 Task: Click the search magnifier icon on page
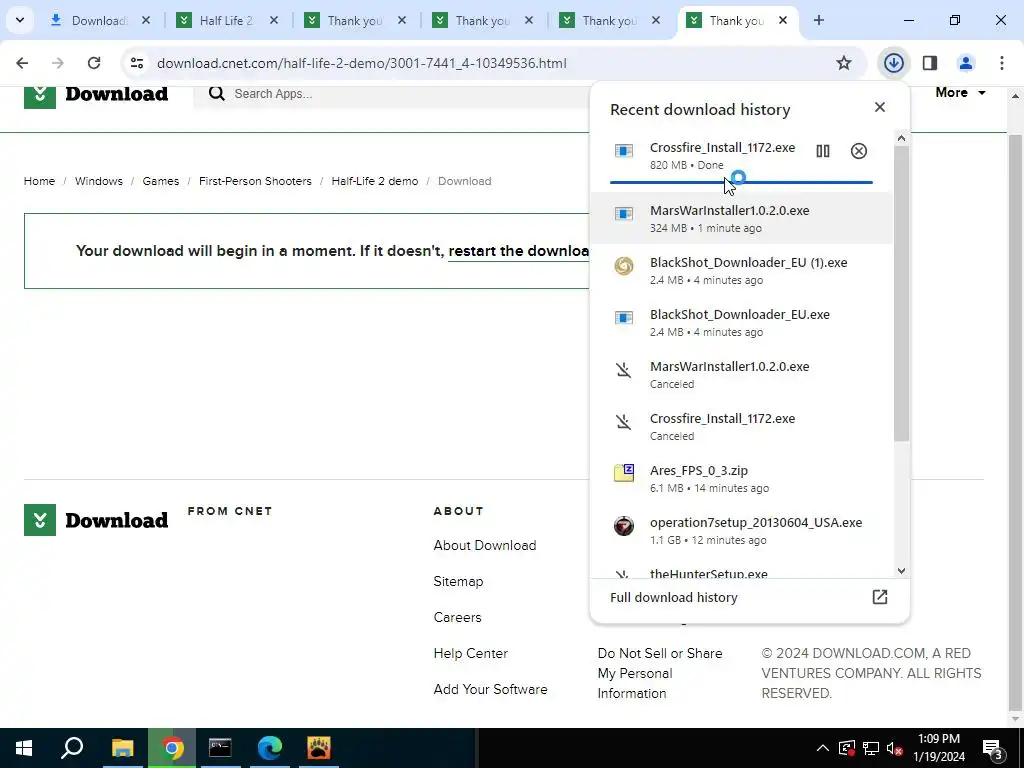tap(217, 94)
